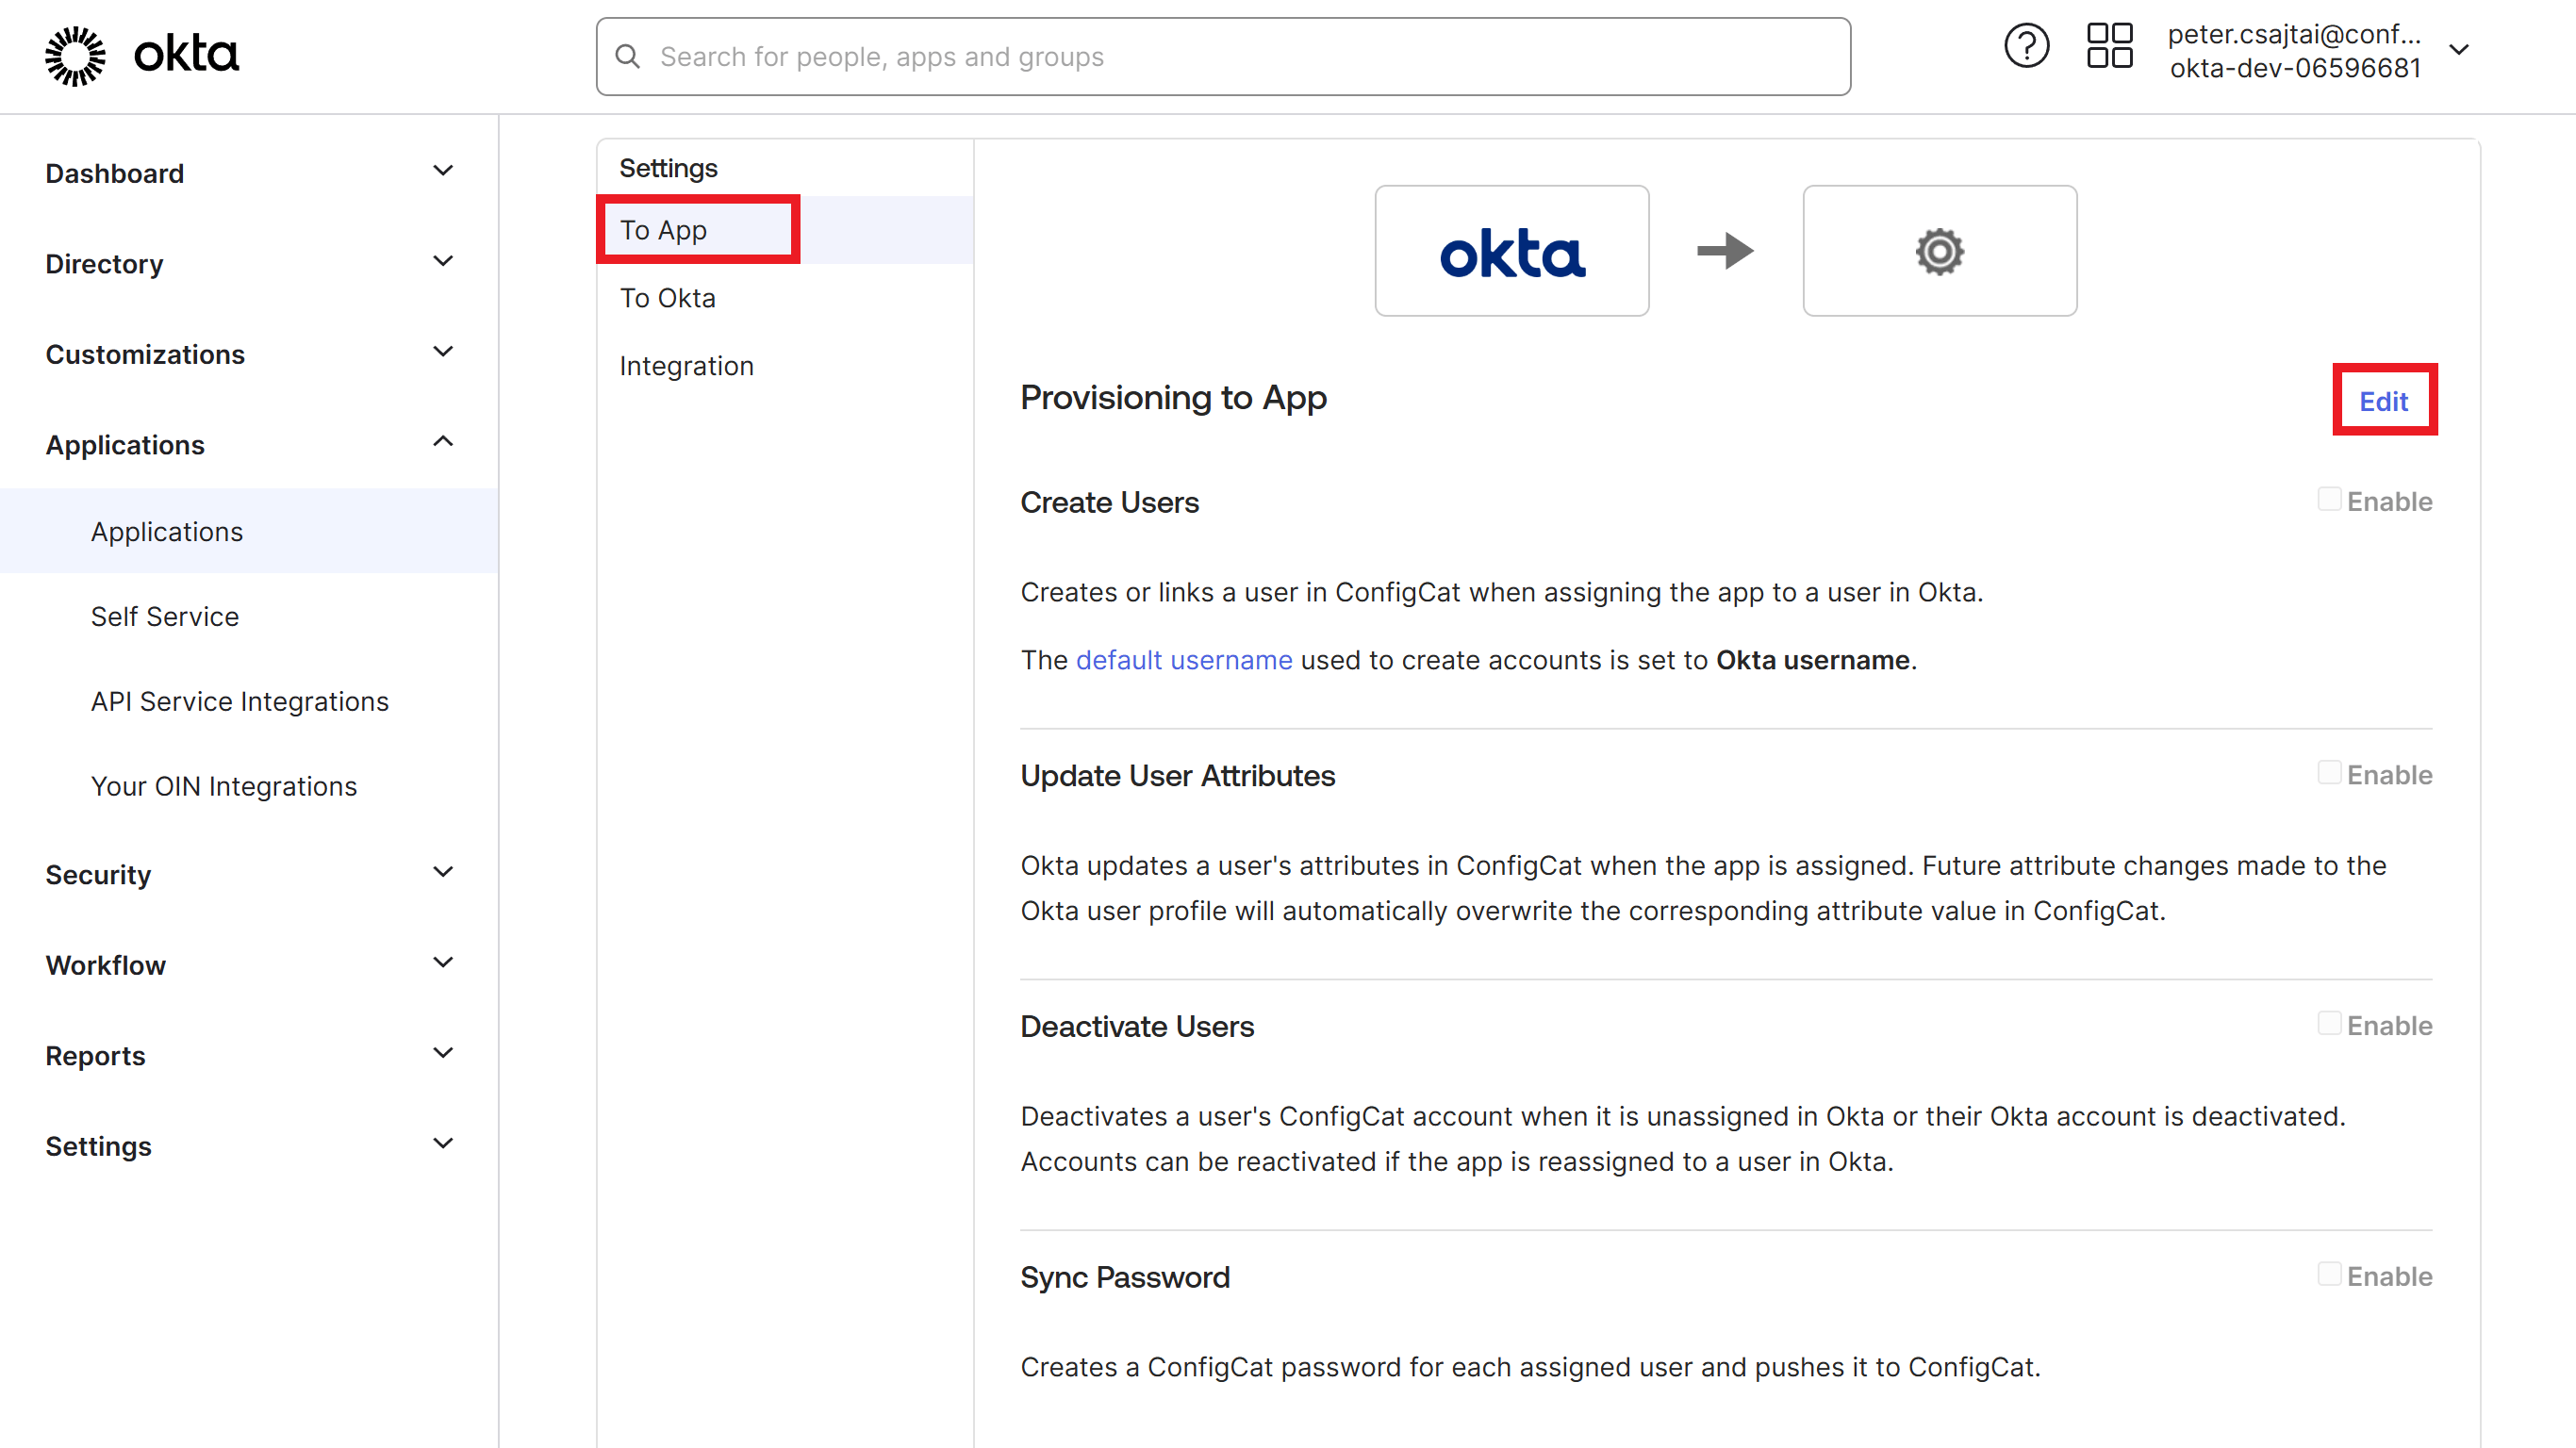
Task: Open the help question mark icon
Action: pos(2026,45)
